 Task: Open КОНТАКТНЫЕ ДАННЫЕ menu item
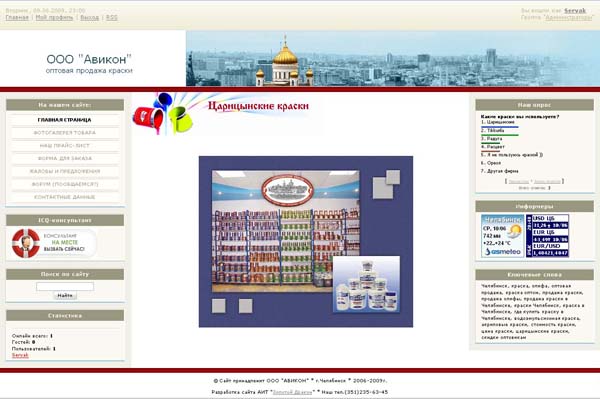[65, 197]
